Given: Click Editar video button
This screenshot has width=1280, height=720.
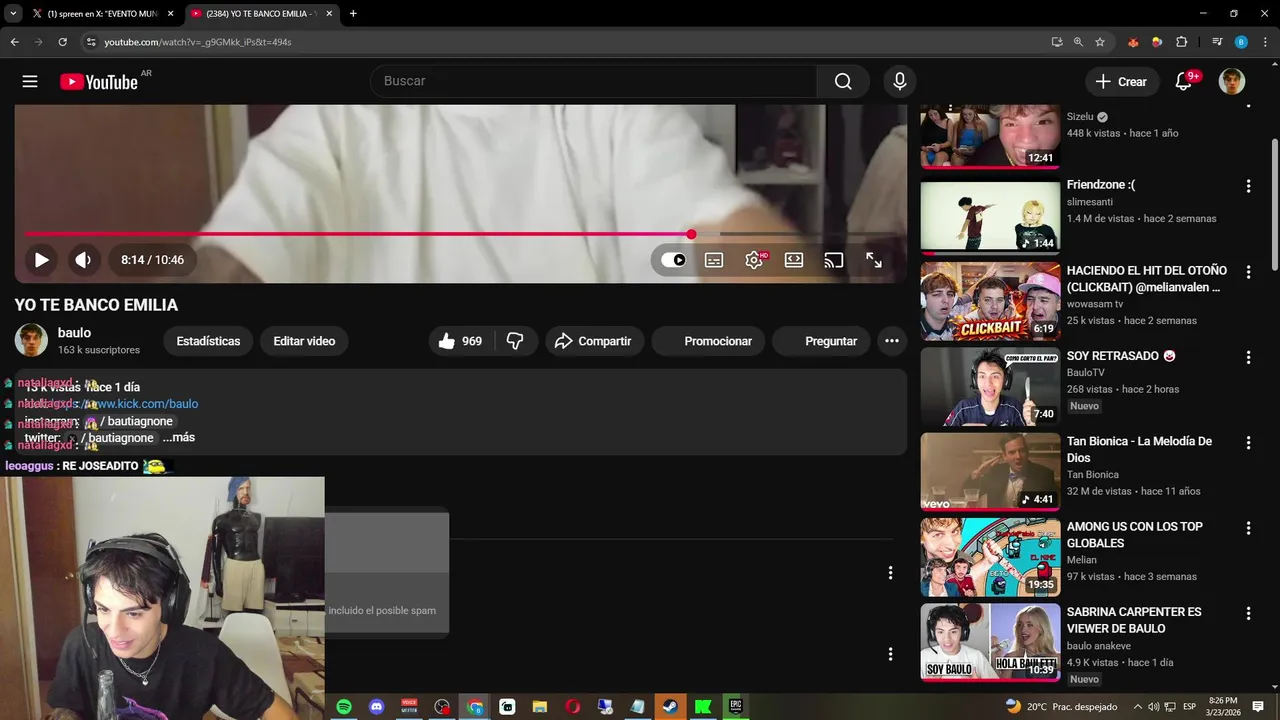Looking at the screenshot, I should (304, 341).
